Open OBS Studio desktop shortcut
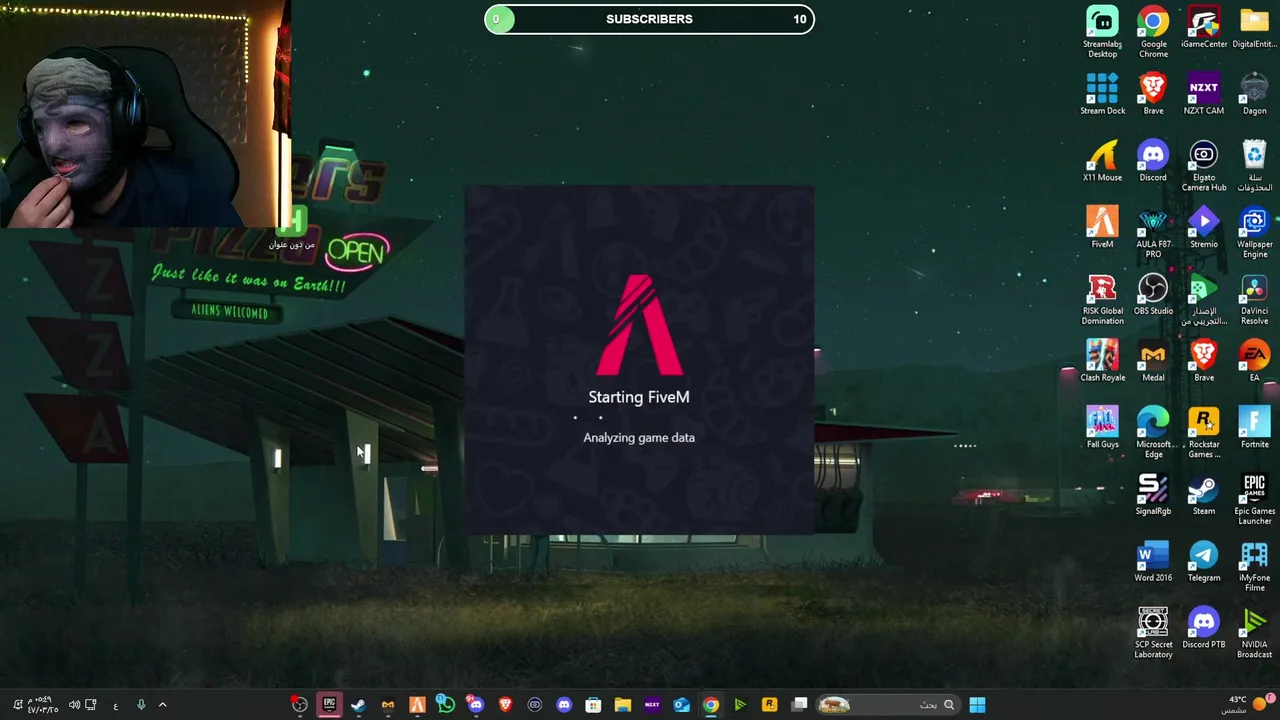The image size is (1280, 720). tap(1153, 294)
